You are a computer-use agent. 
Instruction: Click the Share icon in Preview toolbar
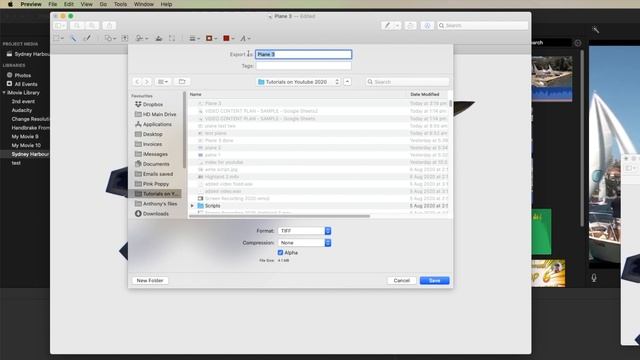(109, 25)
